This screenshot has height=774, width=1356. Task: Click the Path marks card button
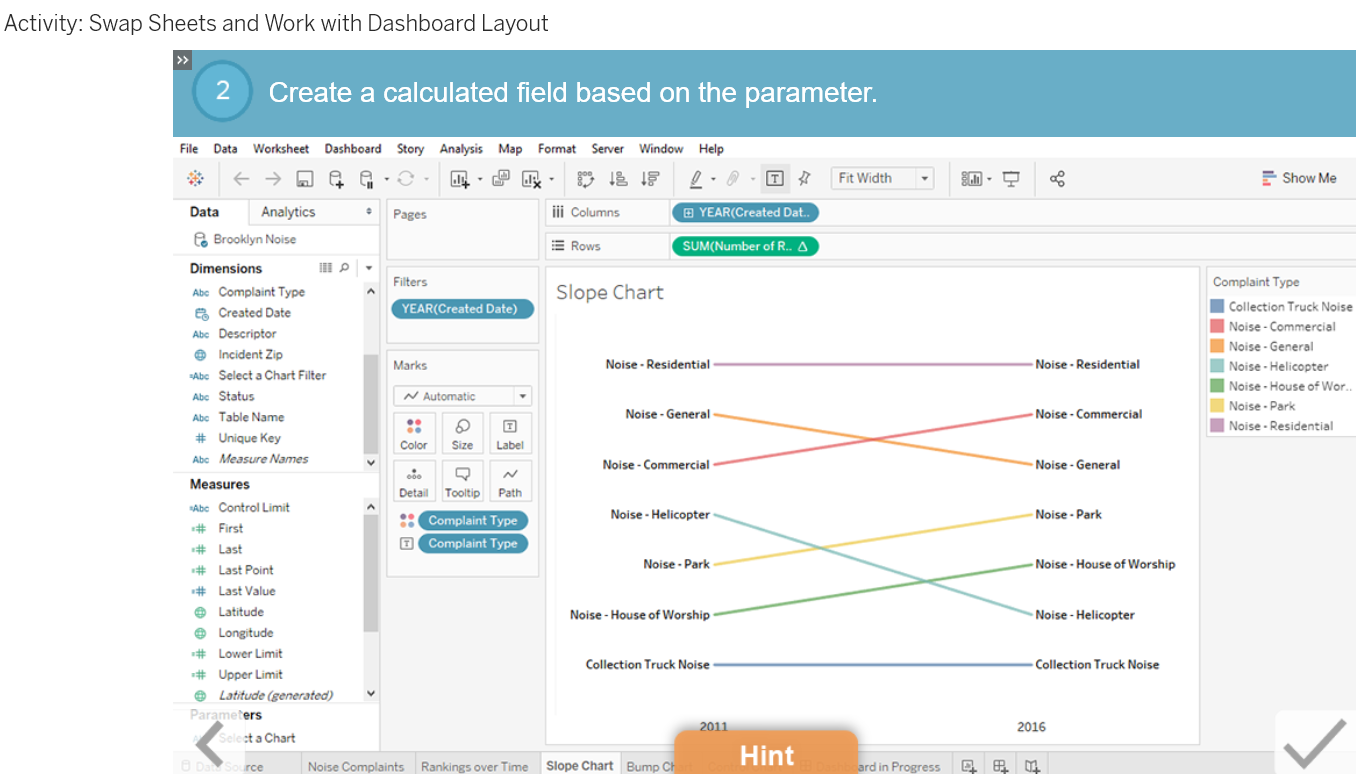pos(510,481)
